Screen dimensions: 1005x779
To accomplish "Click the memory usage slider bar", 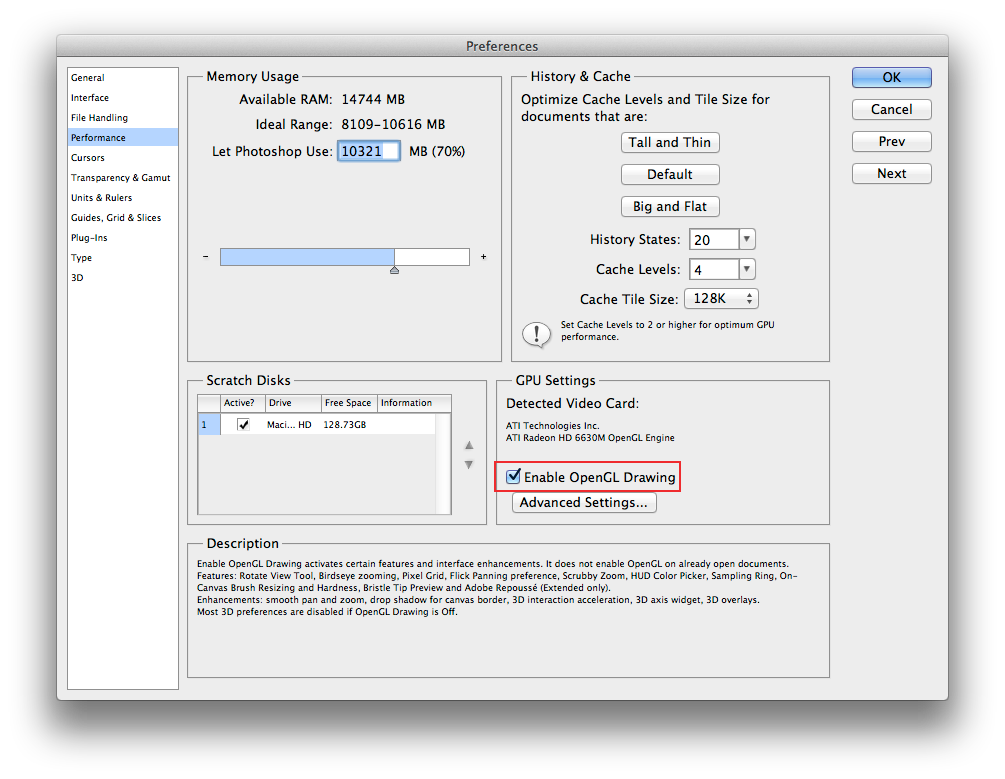I will click(x=345, y=257).
